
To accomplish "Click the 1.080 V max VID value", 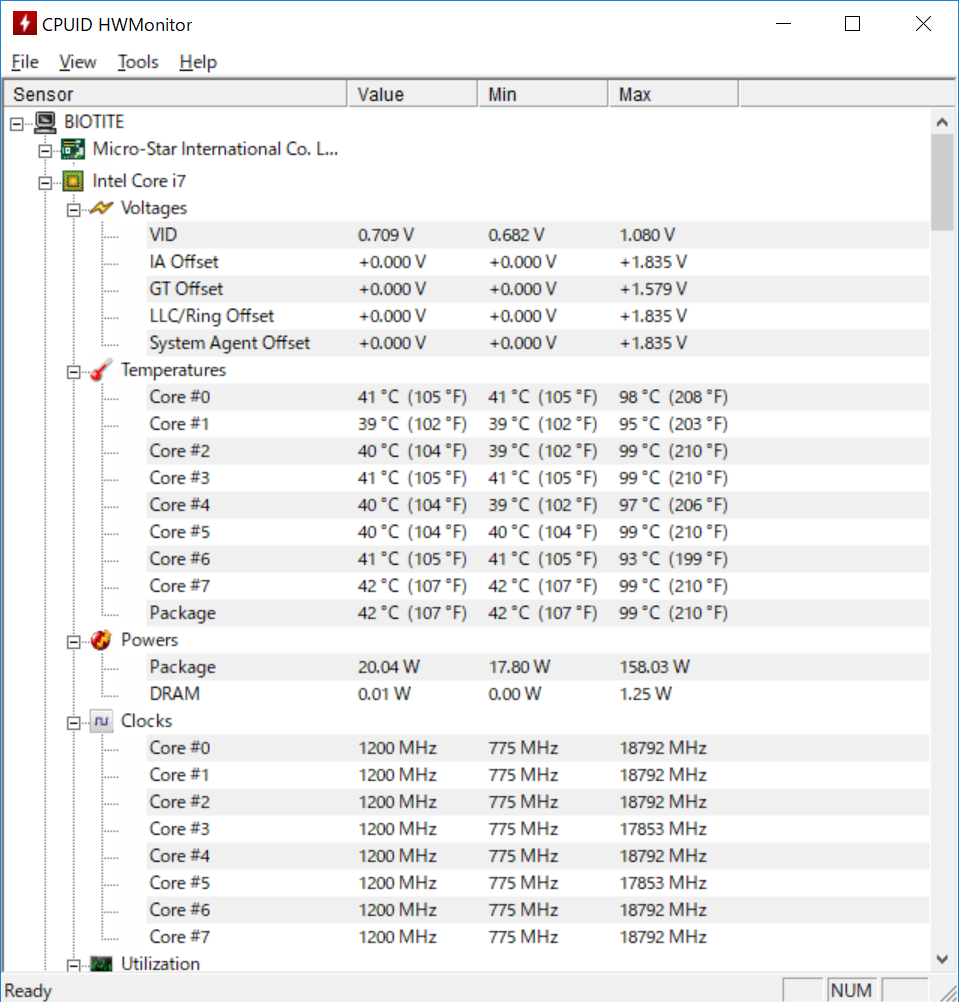I will [647, 235].
